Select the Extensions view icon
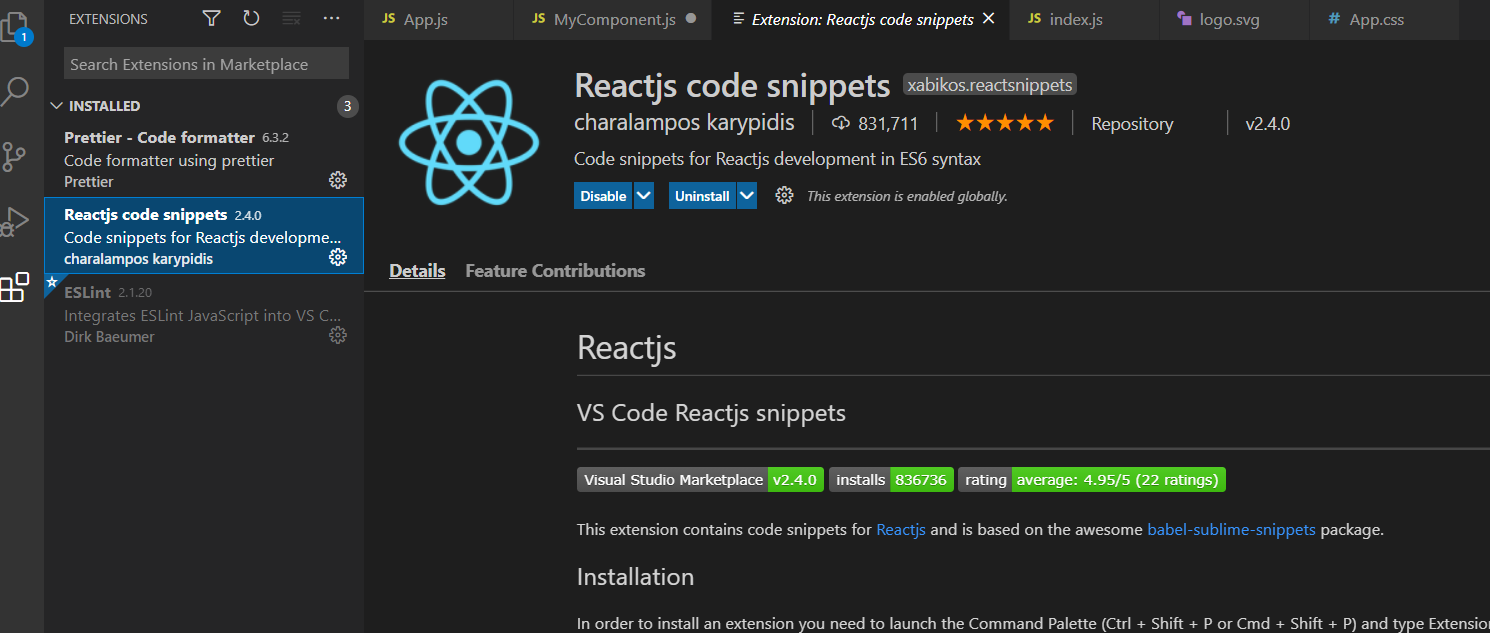The width and height of the screenshot is (1490, 633). coord(15,288)
